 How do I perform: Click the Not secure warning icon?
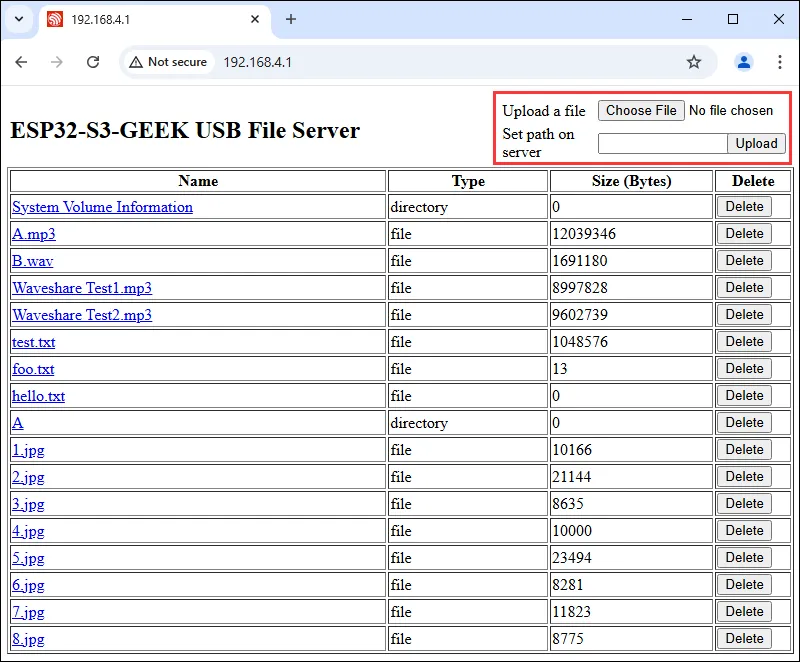click(136, 62)
